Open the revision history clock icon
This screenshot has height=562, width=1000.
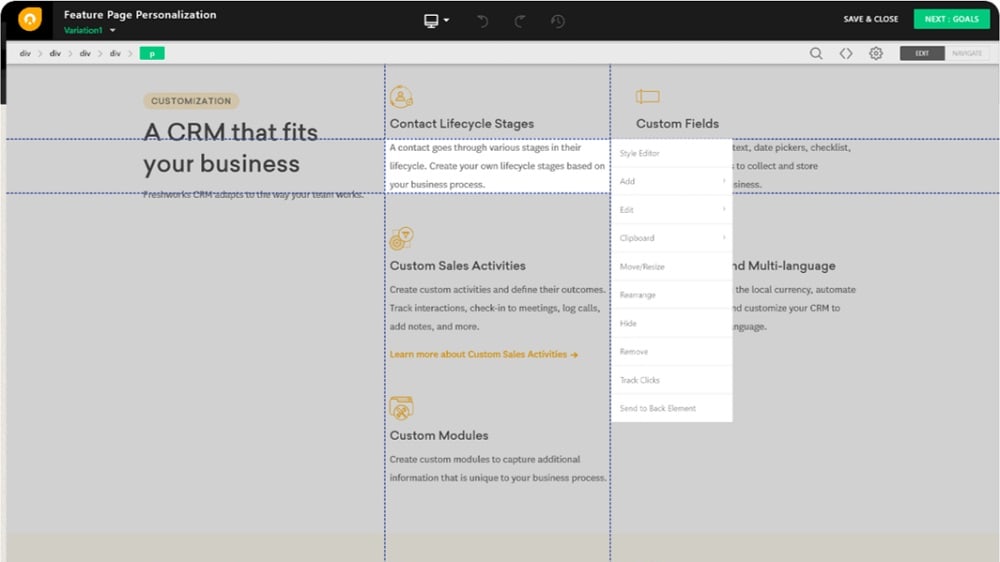[557, 22]
